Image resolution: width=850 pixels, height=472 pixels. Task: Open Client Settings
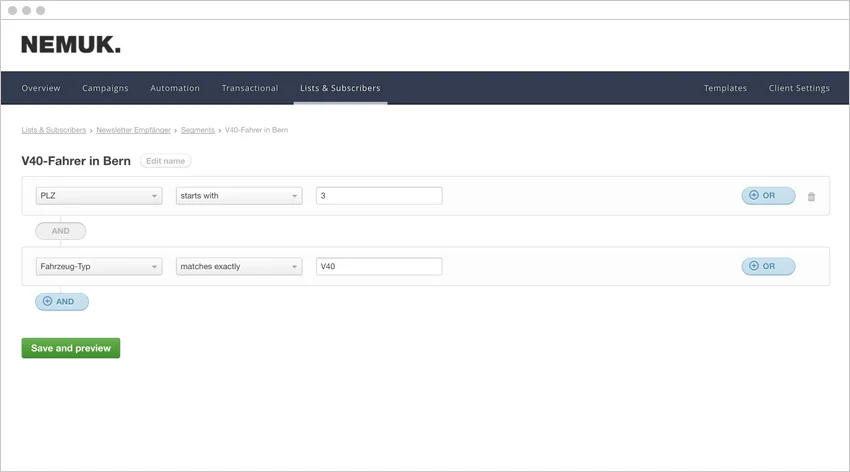pyautogui.click(x=799, y=88)
